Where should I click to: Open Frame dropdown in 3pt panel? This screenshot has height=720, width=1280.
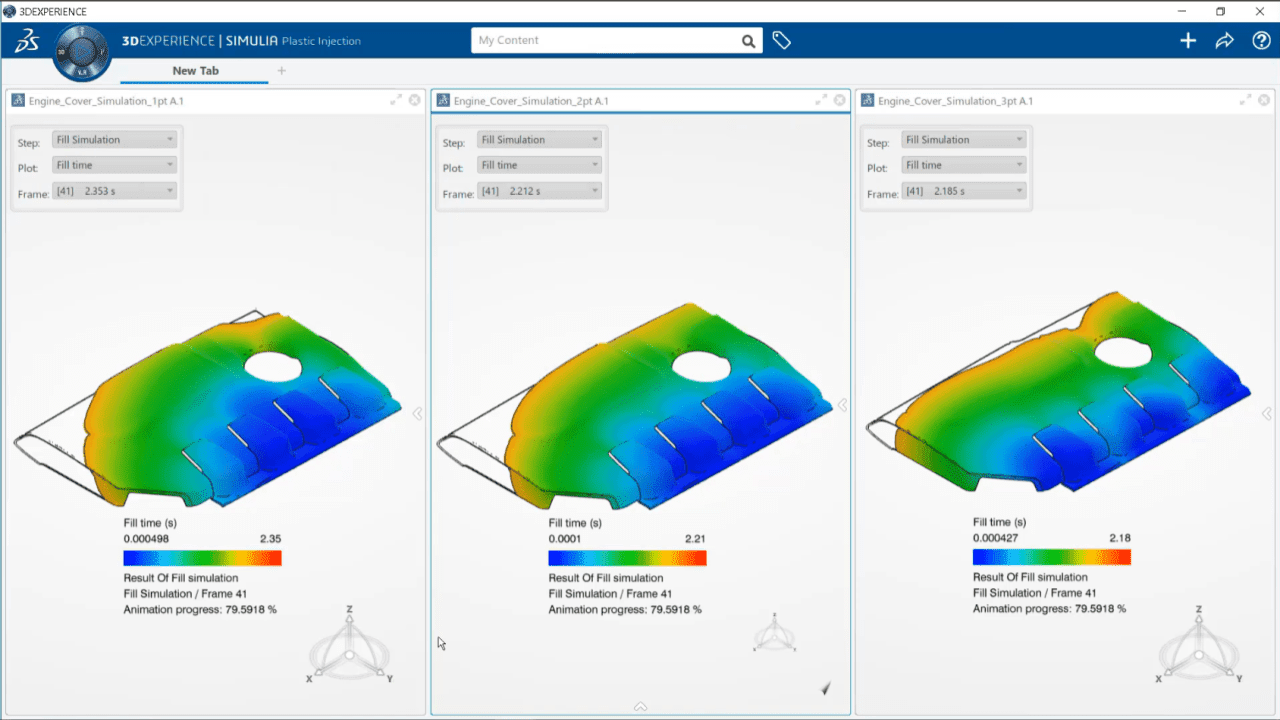(x=964, y=191)
